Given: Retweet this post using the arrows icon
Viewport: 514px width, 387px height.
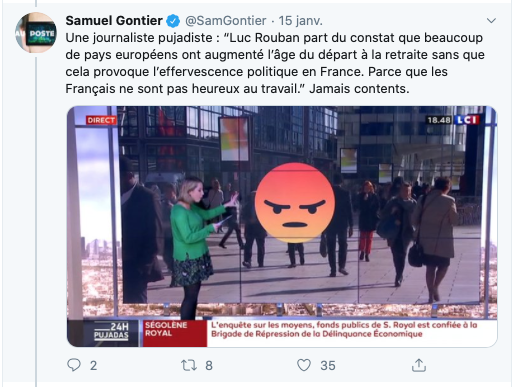Looking at the screenshot, I should click(x=189, y=365).
